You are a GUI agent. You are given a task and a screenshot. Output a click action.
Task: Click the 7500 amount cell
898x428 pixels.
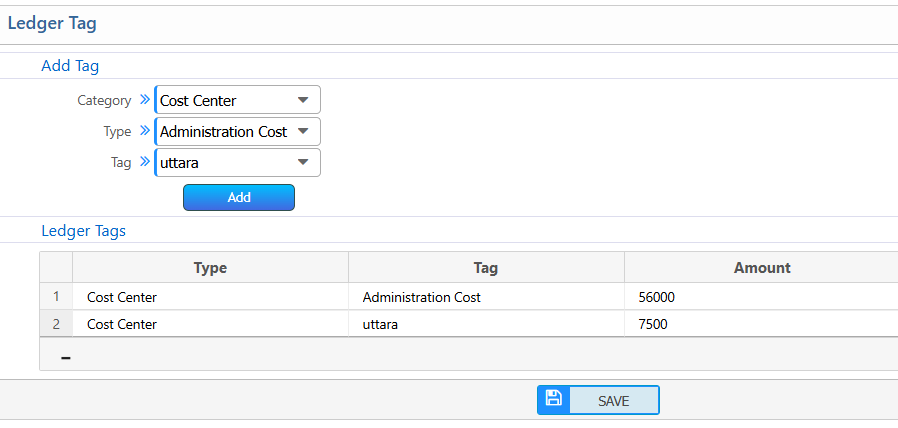(x=652, y=324)
